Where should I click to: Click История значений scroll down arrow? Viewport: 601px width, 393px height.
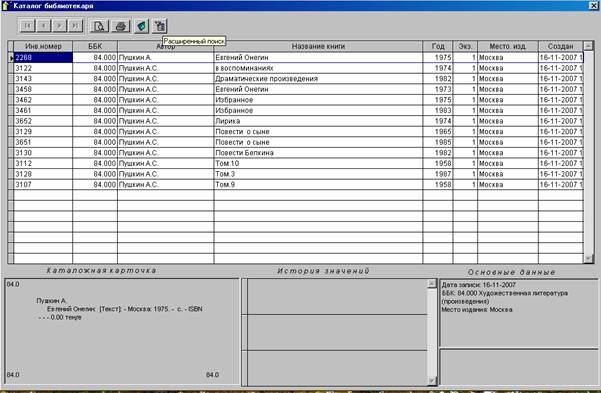coord(432,380)
